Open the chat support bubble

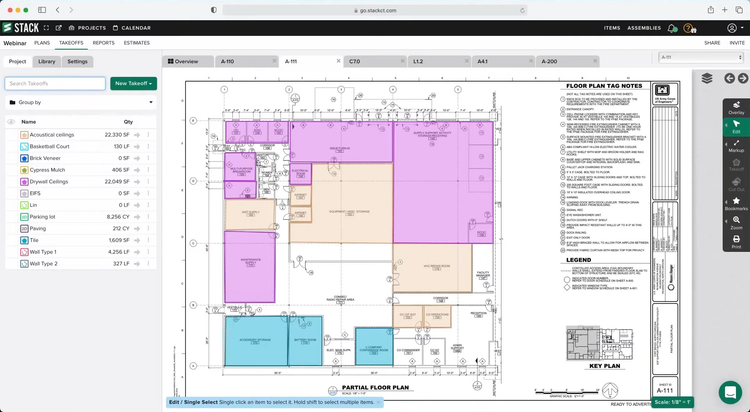point(729,391)
